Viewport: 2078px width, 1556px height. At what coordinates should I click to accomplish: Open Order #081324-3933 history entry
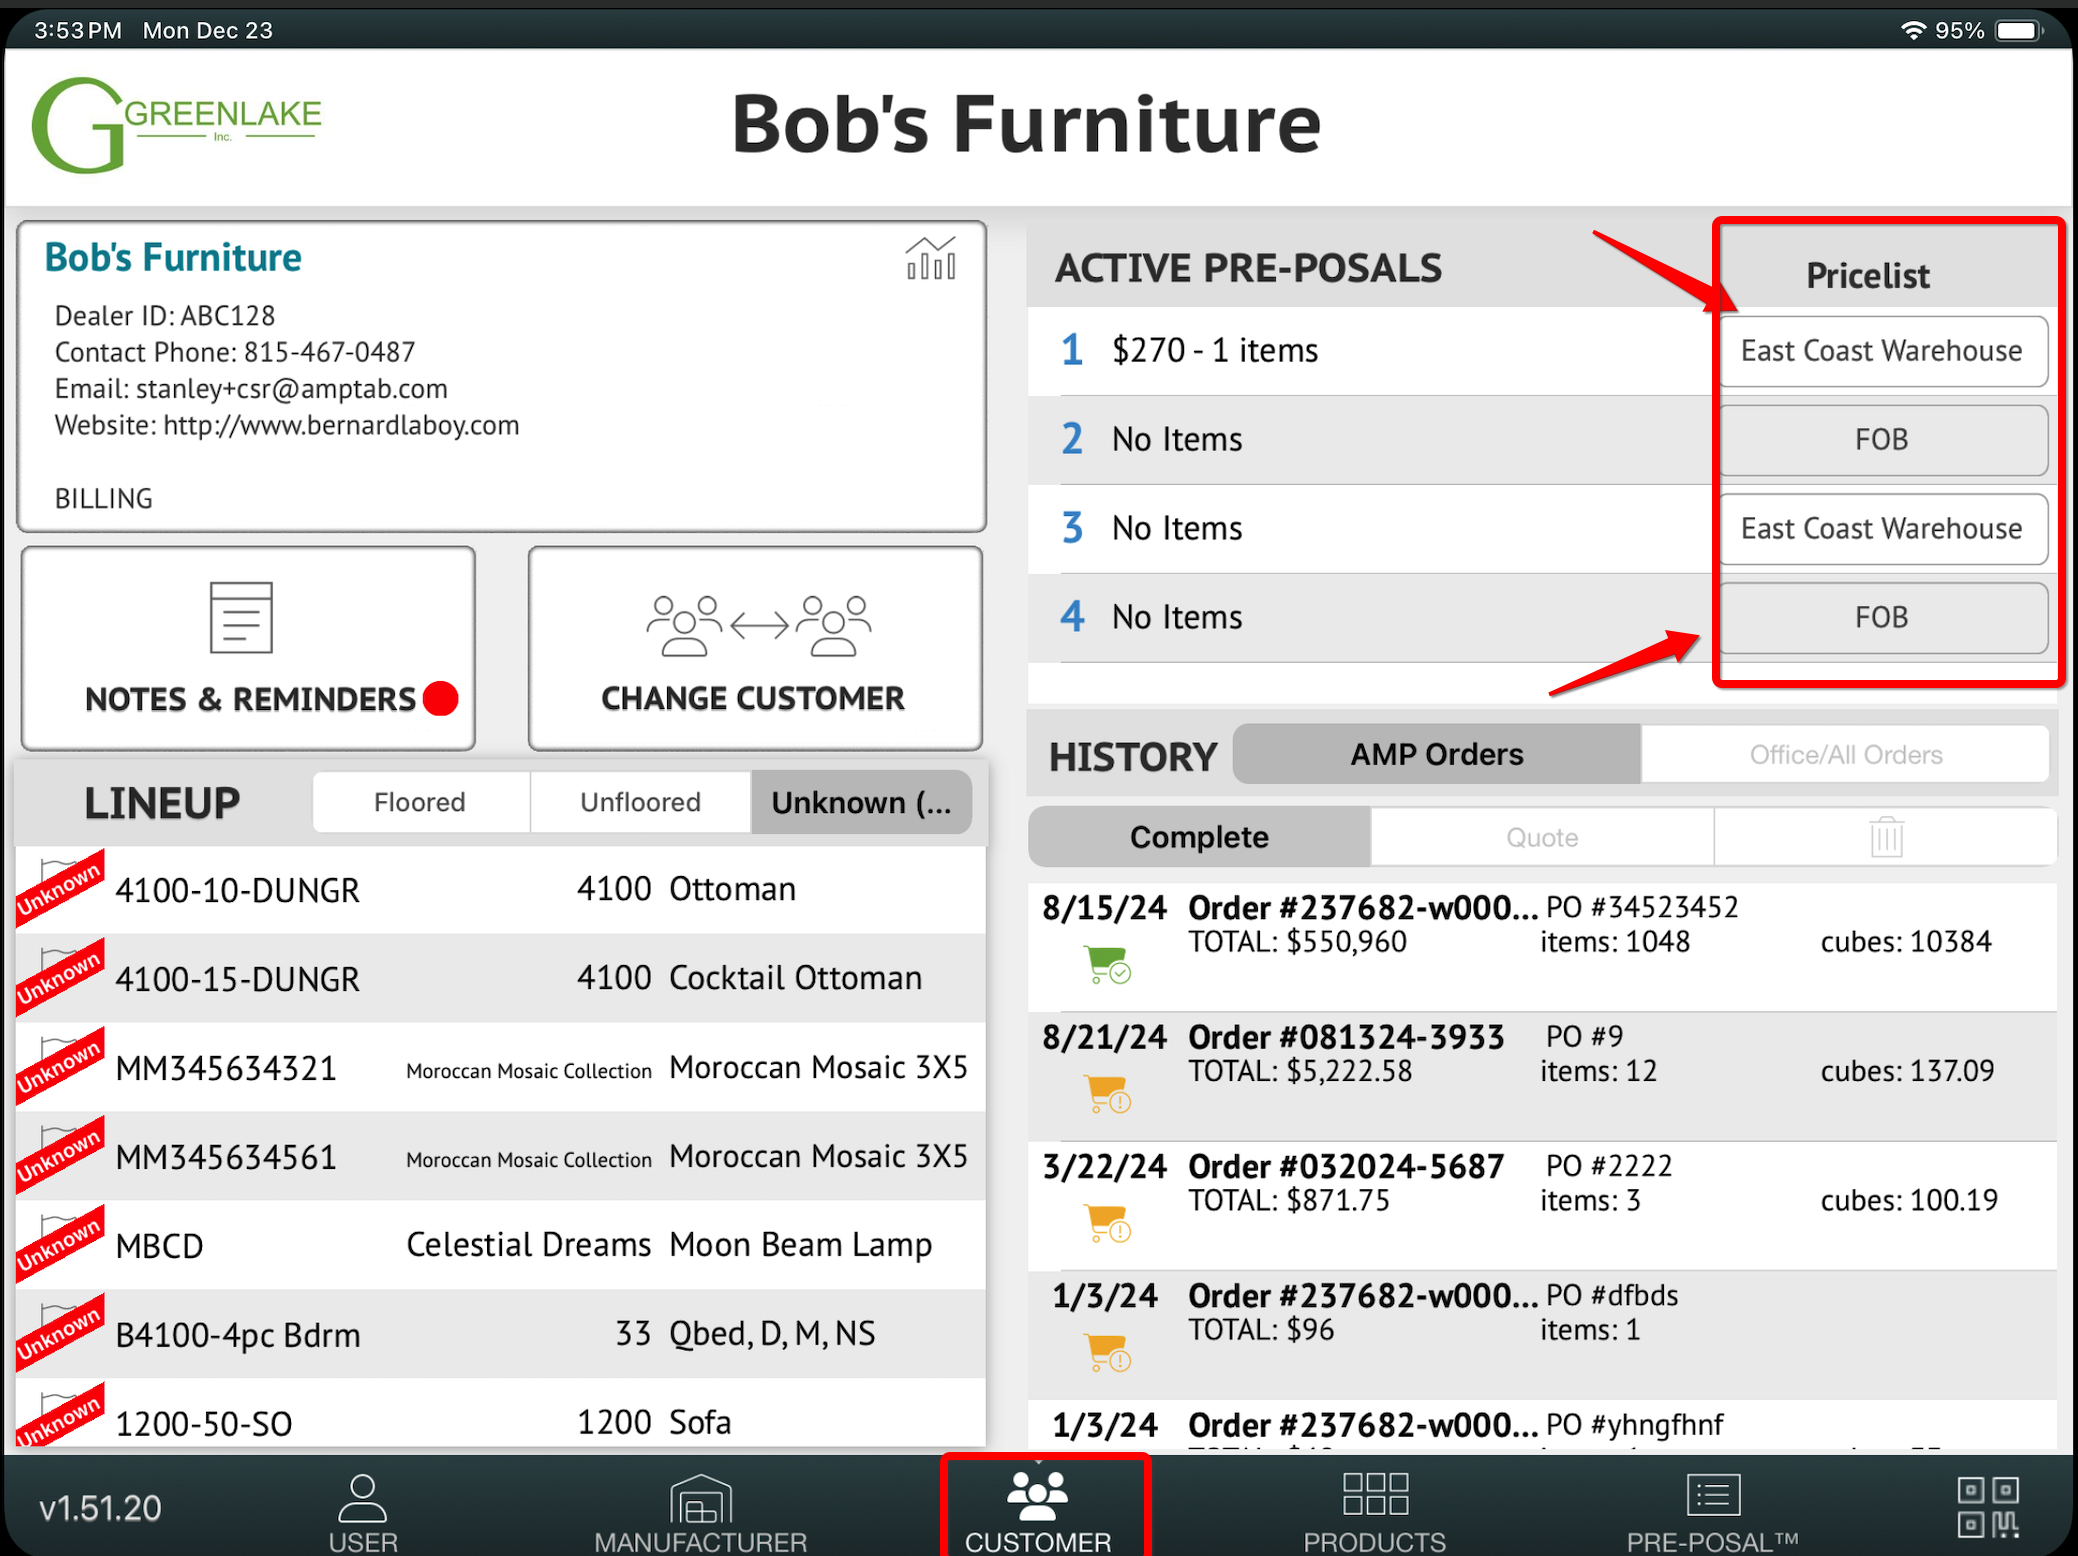(1344, 1038)
